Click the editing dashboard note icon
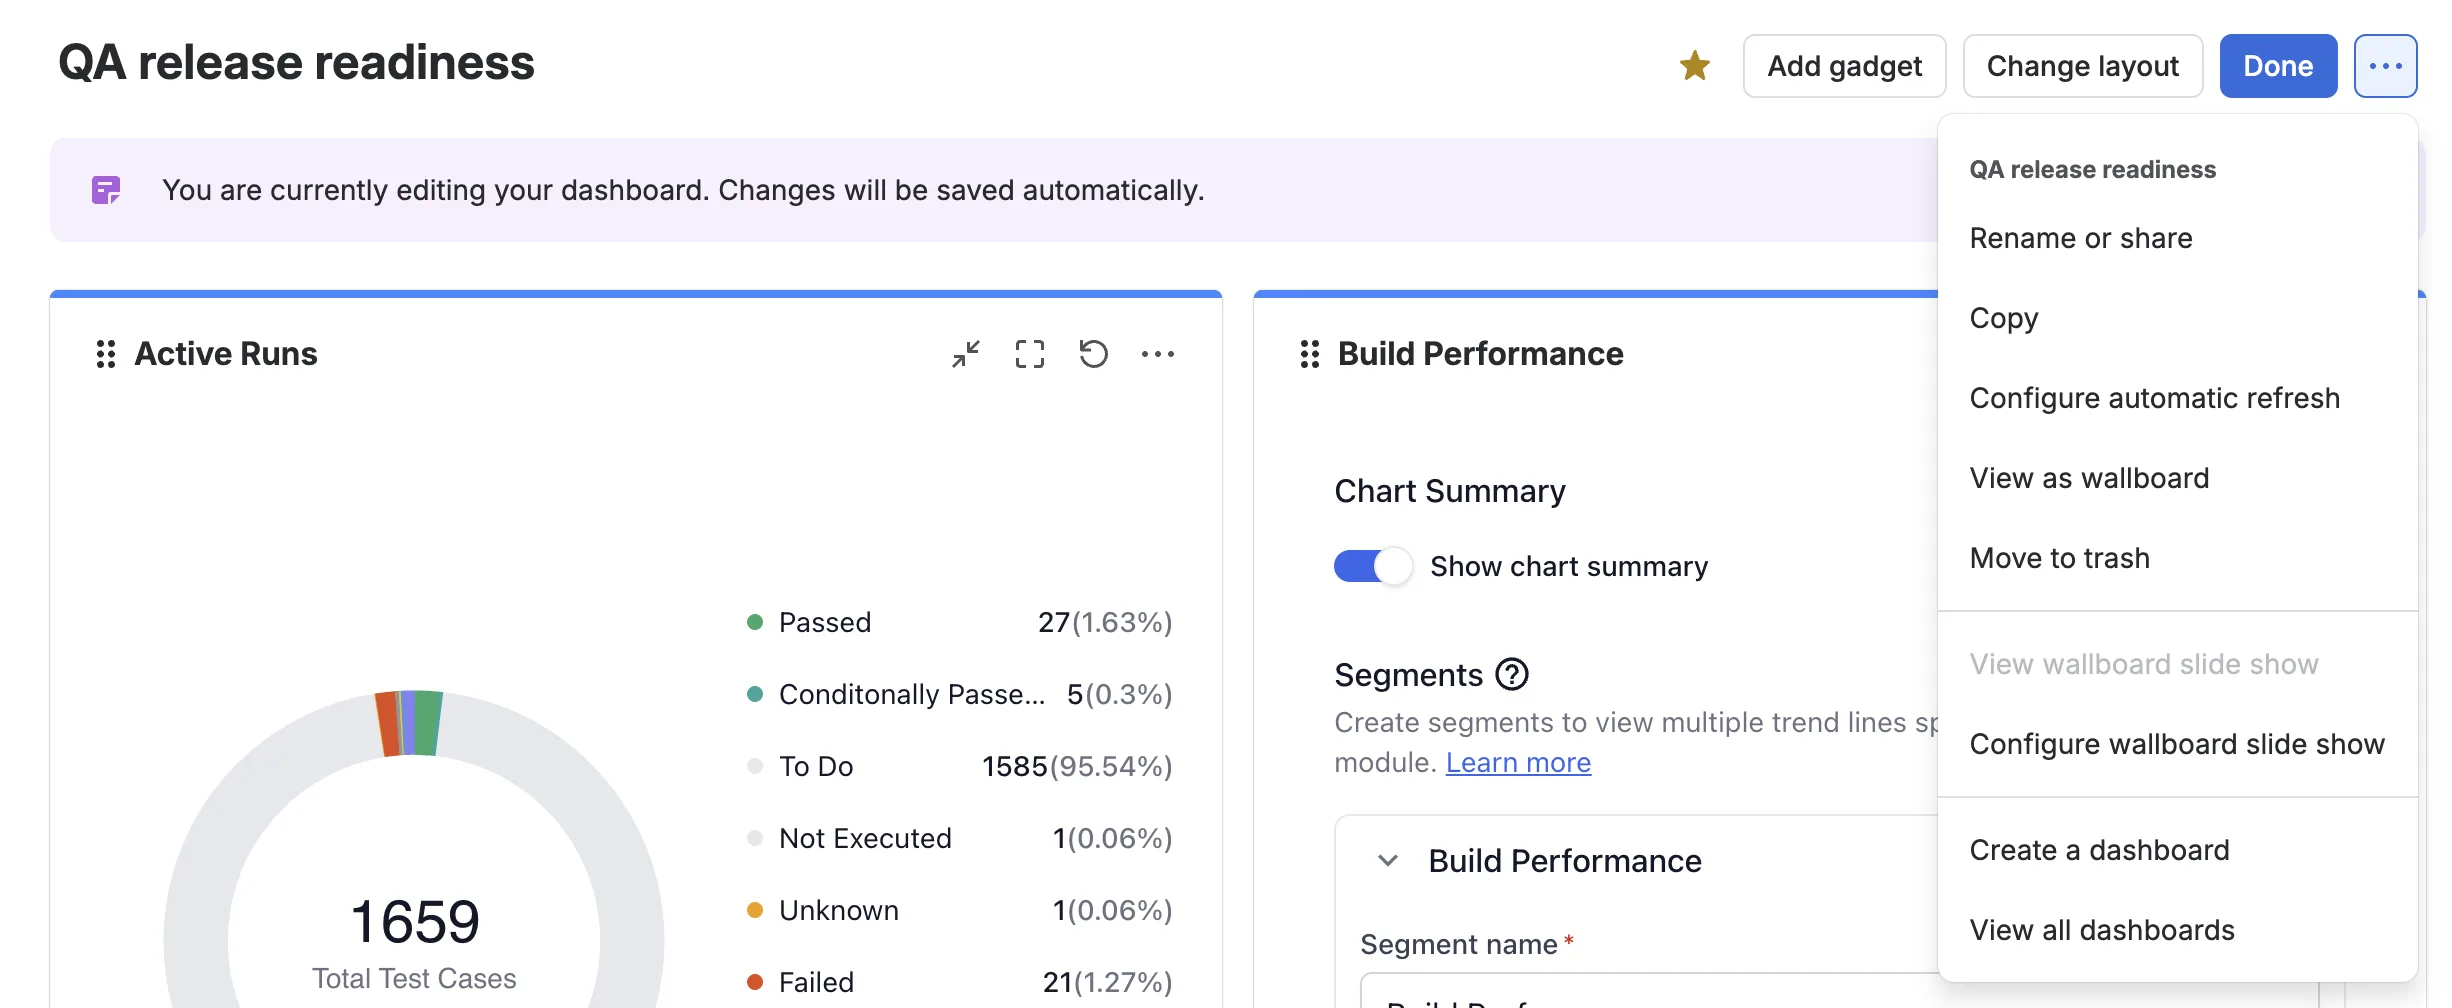This screenshot has height=1008, width=2452. (106, 190)
